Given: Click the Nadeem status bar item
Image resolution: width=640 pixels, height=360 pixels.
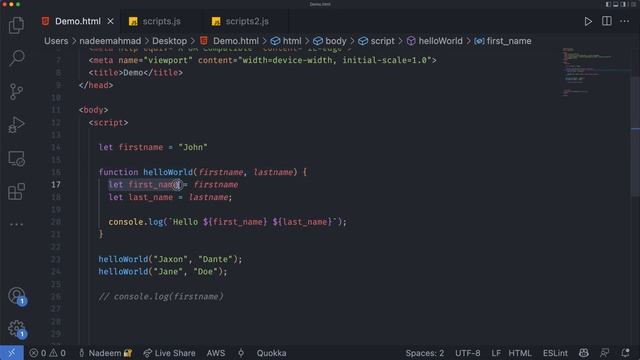Looking at the screenshot, I should point(105,353).
